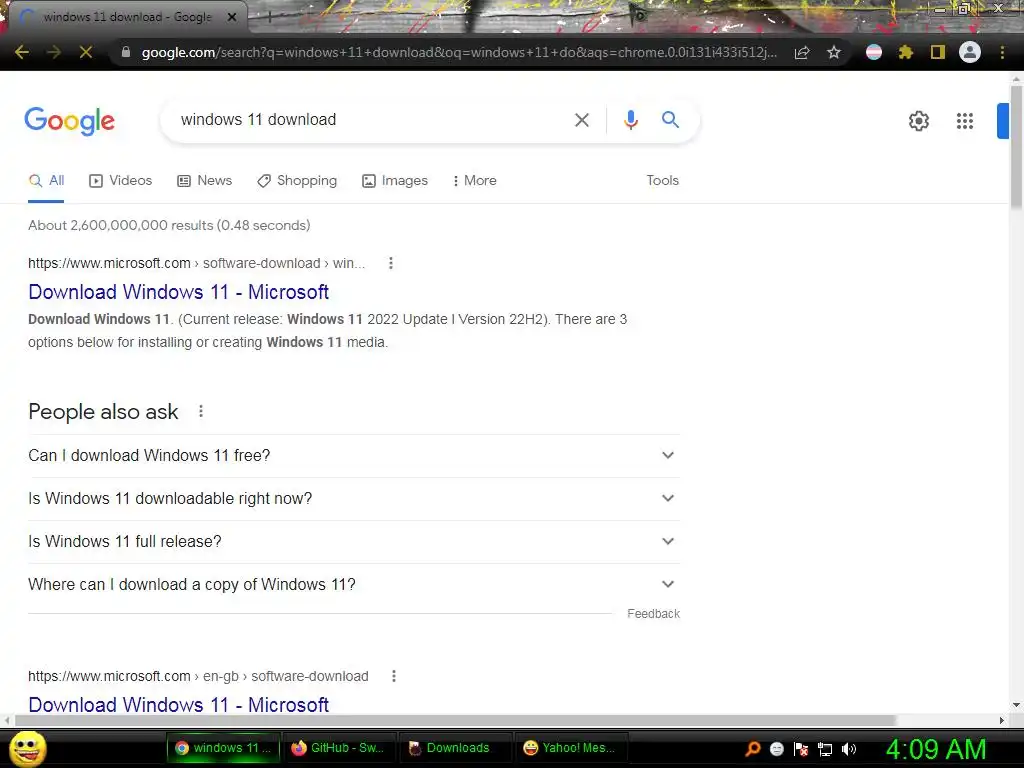Click the blue button at right edge
This screenshot has width=1024, height=768.
[1002, 121]
